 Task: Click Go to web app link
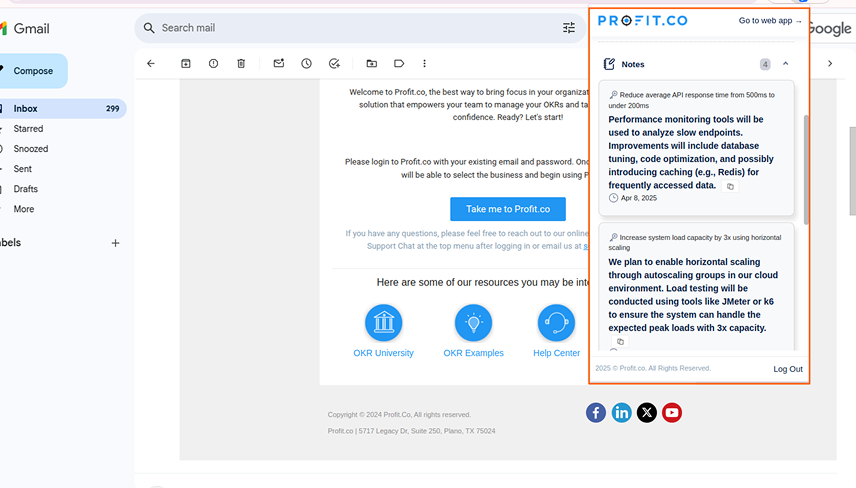pos(770,21)
